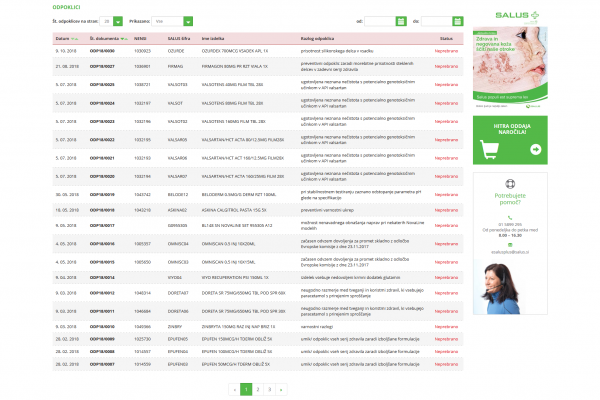This screenshot has height=400, width=600.
Task: Sort table by Št. dokumenta arrows
Action: click(124, 39)
